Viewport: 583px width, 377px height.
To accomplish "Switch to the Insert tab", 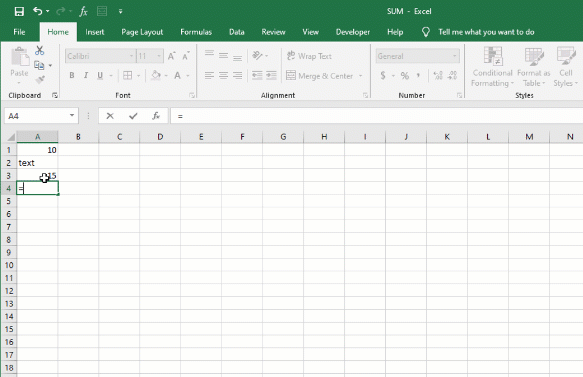I will tap(95, 32).
